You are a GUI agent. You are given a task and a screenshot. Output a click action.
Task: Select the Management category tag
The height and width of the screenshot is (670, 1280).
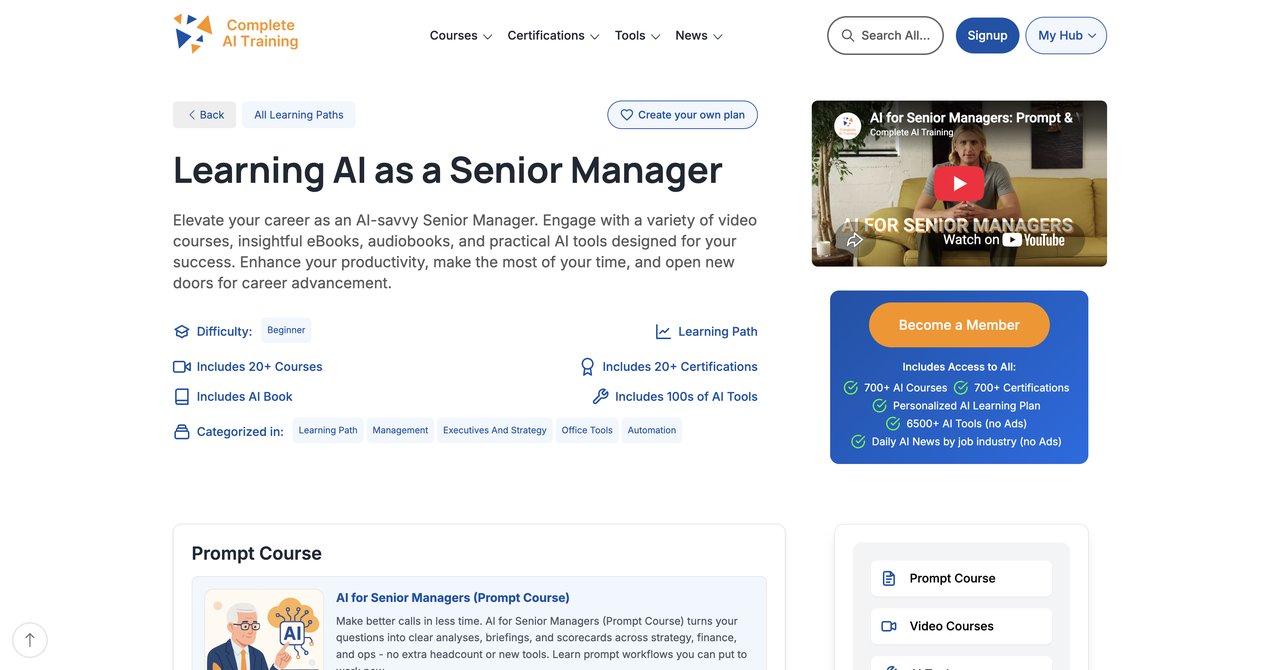[400, 430]
